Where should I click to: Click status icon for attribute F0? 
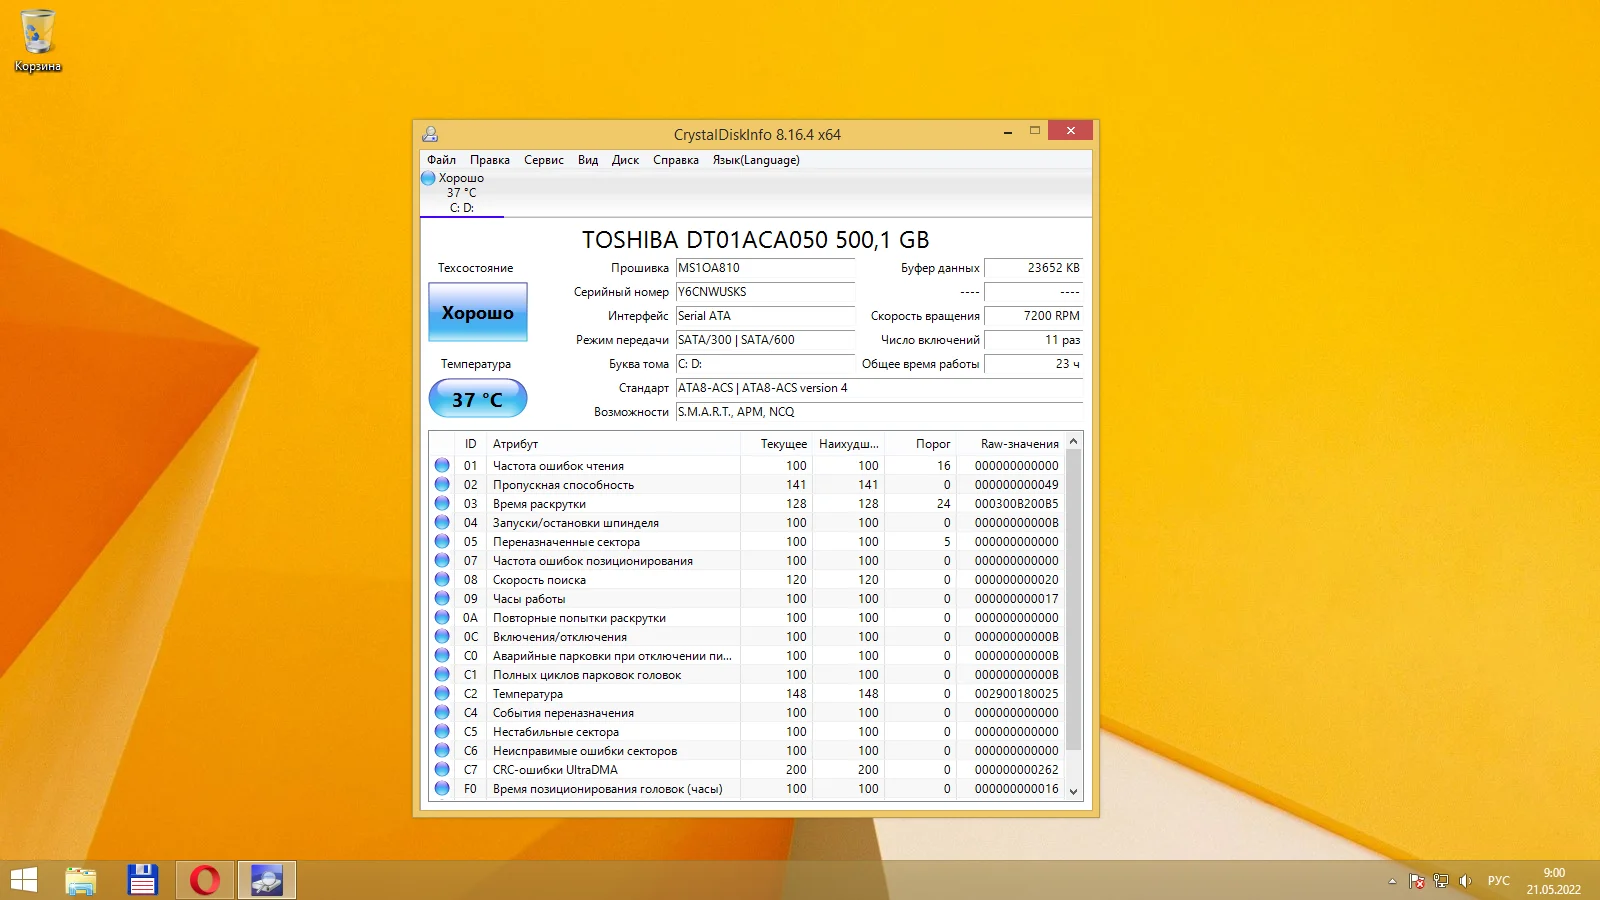(x=442, y=788)
